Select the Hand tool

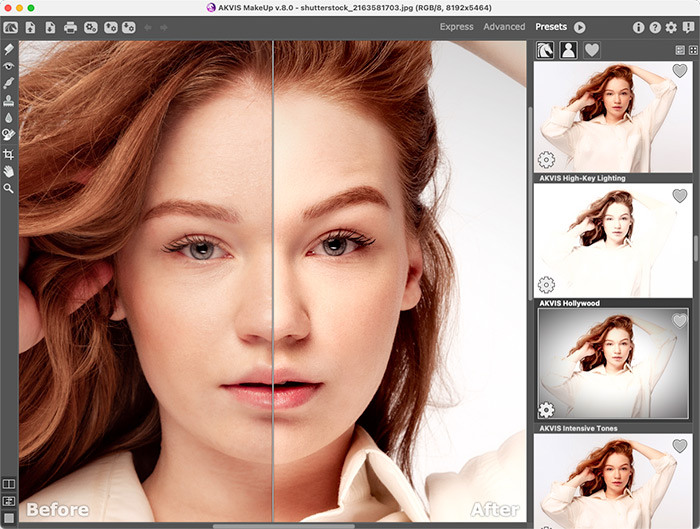pyautogui.click(x=9, y=171)
